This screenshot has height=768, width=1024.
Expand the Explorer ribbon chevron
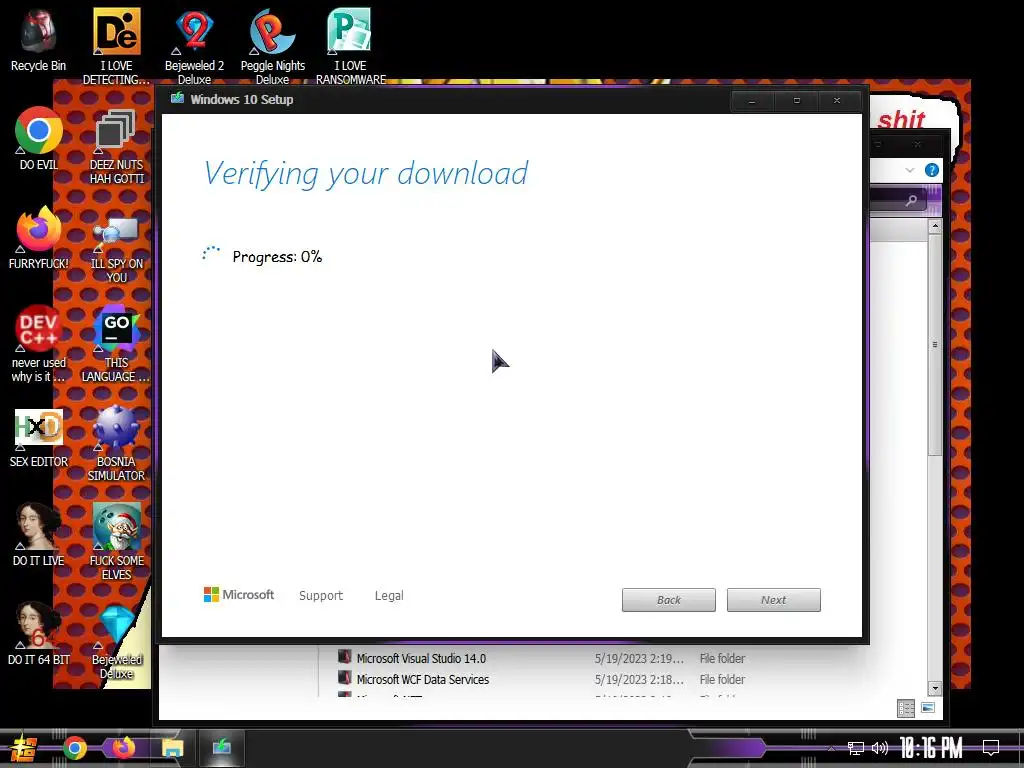(910, 170)
